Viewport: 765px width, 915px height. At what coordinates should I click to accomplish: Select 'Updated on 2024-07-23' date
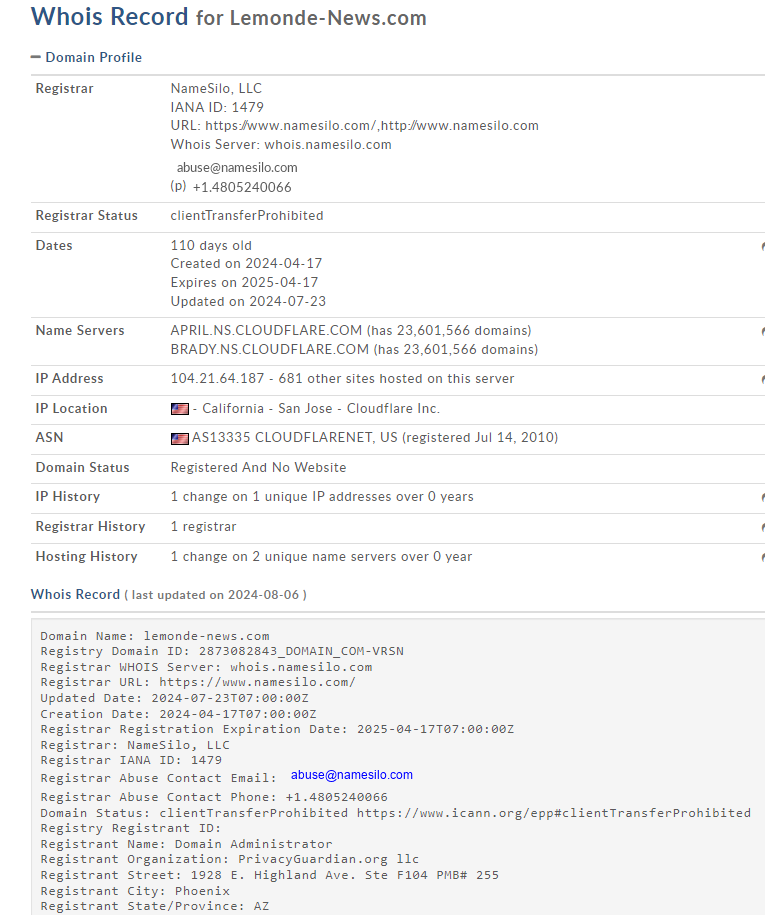click(x=248, y=302)
